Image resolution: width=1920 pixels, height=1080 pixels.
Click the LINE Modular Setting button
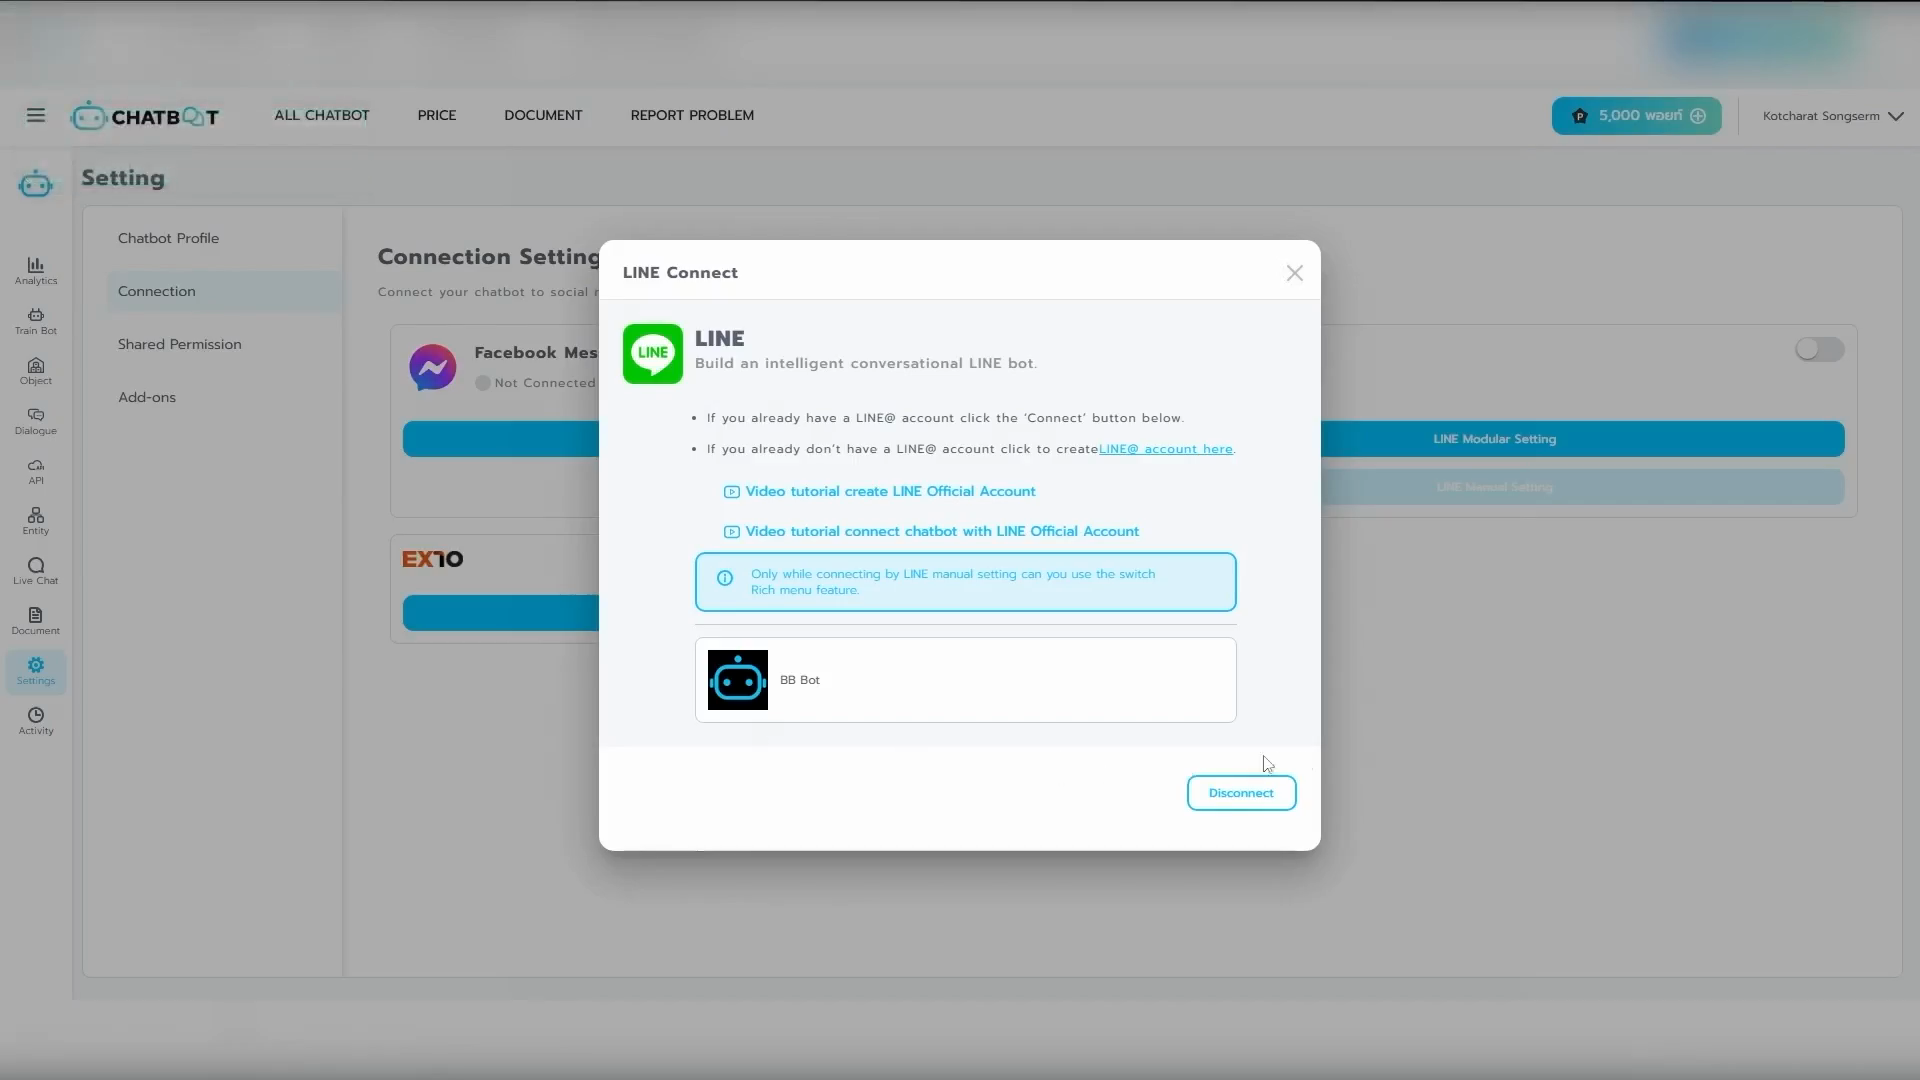tap(1583, 439)
